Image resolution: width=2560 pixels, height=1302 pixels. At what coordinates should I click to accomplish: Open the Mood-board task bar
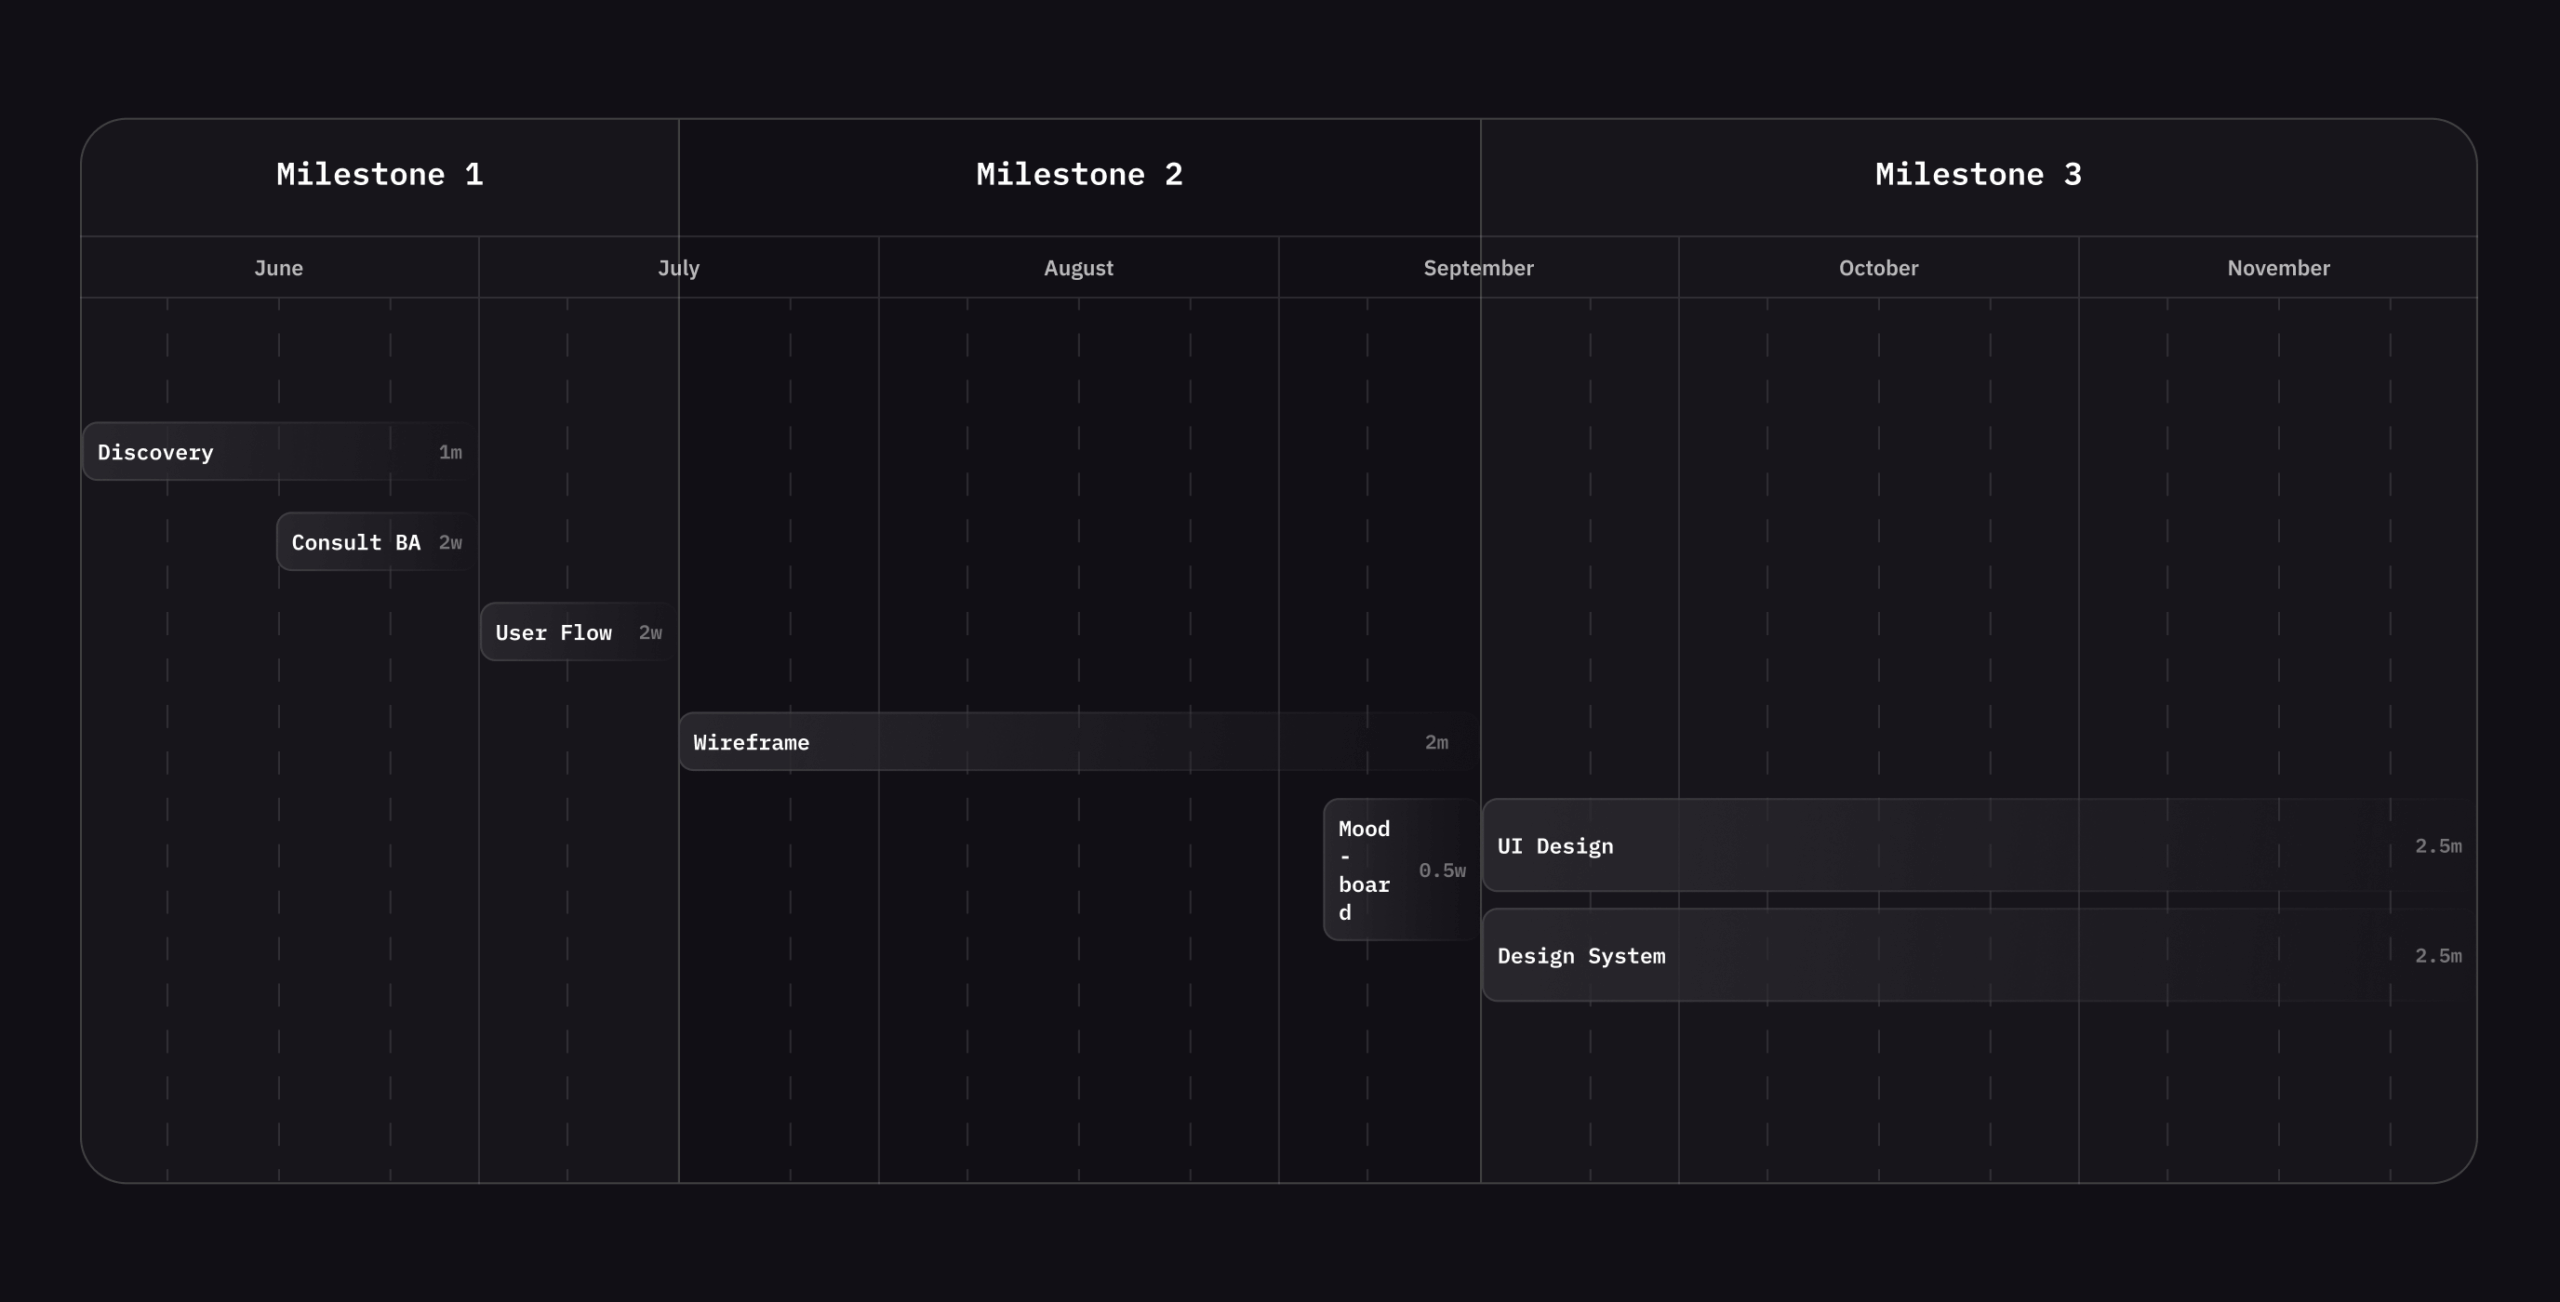[x=1401, y=870]
